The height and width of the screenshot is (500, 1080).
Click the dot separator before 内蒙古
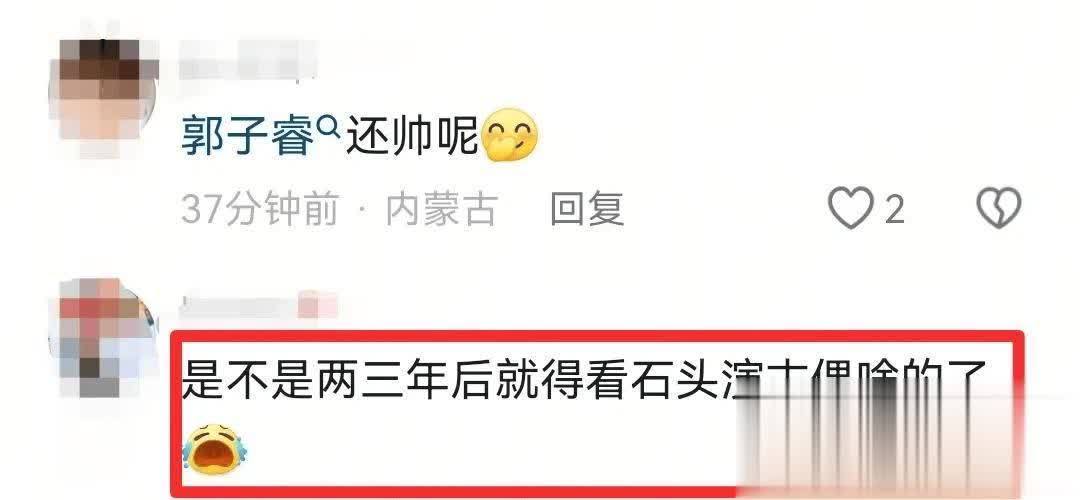362,209
